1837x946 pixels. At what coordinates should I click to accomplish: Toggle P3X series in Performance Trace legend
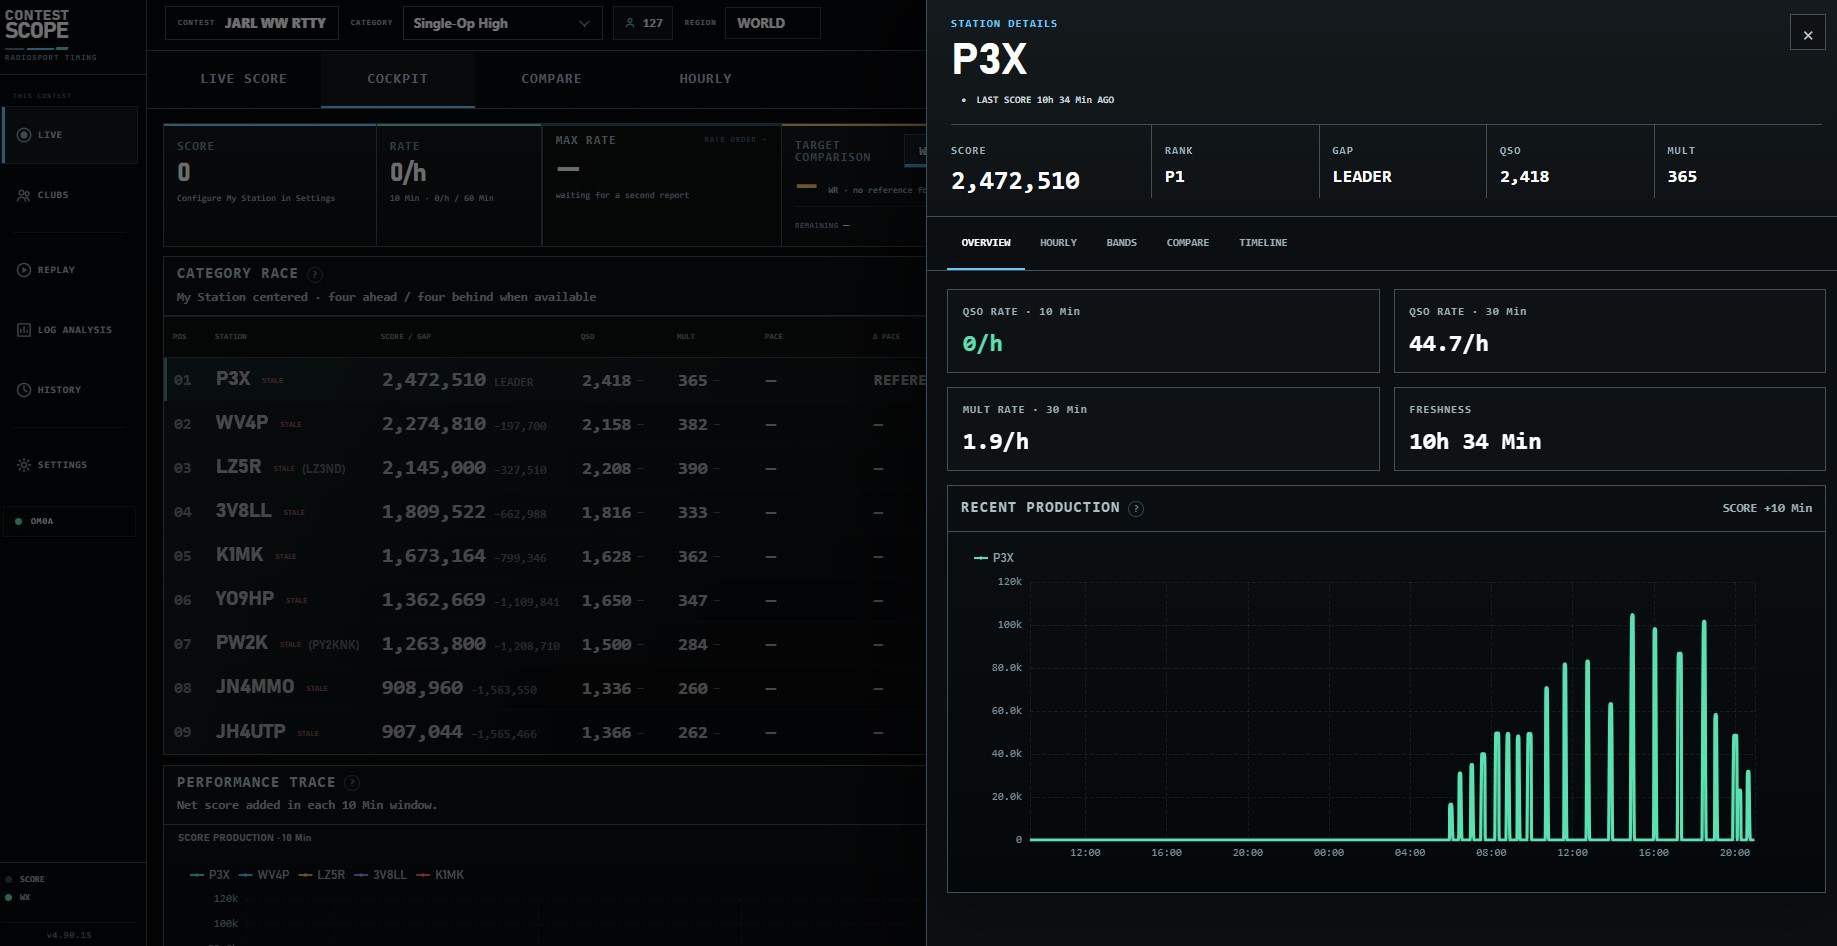[x=210, y=875]
